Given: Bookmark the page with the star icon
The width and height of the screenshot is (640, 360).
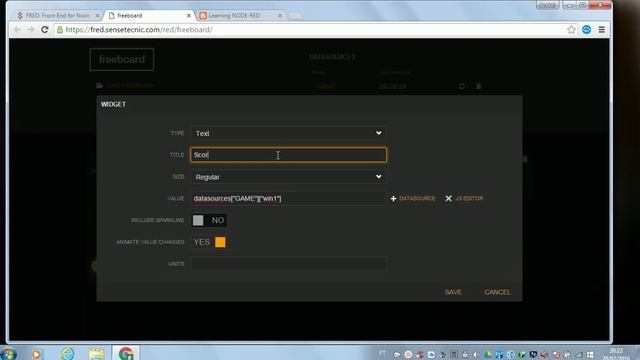Looking at the screenshot, I should (x=571, y=30).
